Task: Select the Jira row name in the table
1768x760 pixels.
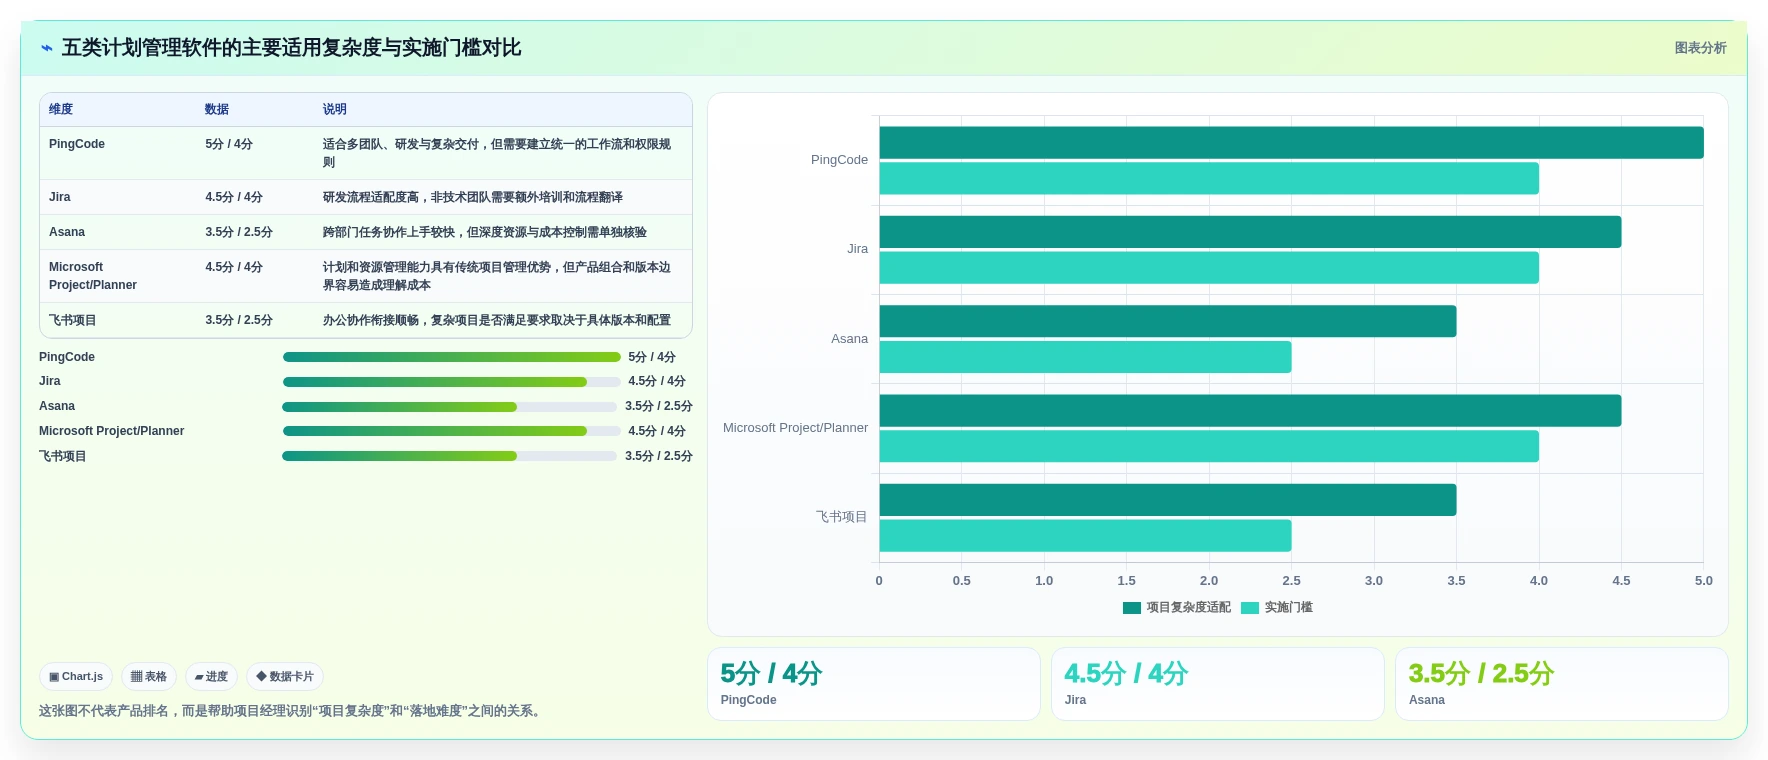Action: pos(60,197)
